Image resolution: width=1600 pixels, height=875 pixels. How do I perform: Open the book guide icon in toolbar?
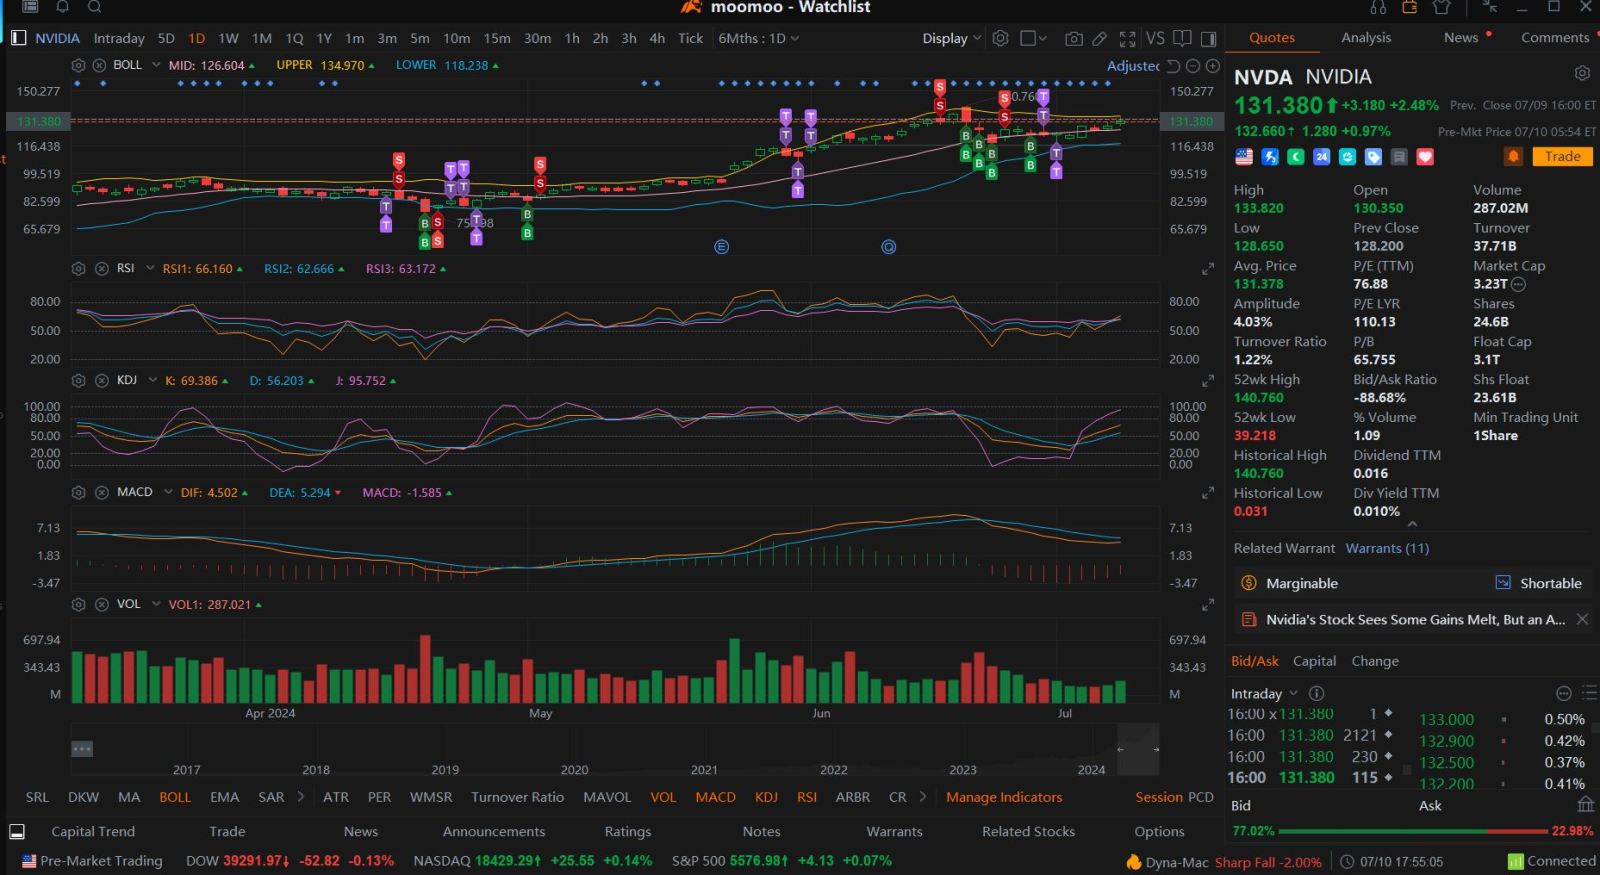click(1182, 38)
